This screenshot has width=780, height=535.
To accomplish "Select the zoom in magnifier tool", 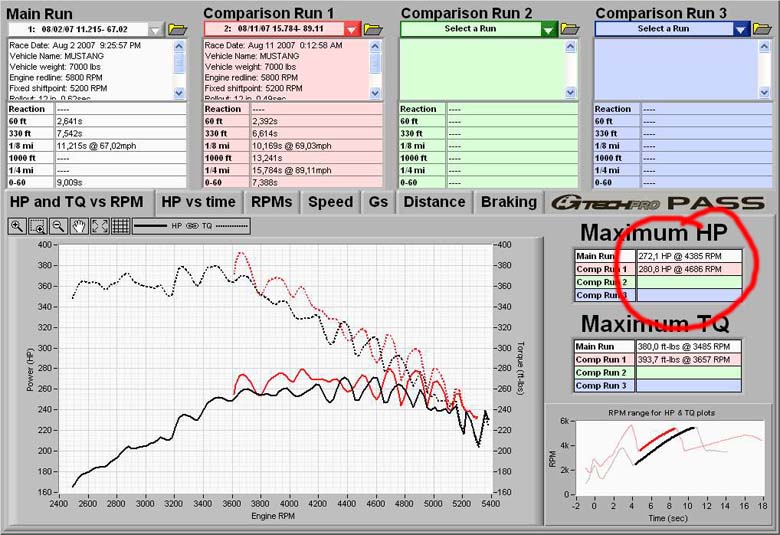I will 17,226.
